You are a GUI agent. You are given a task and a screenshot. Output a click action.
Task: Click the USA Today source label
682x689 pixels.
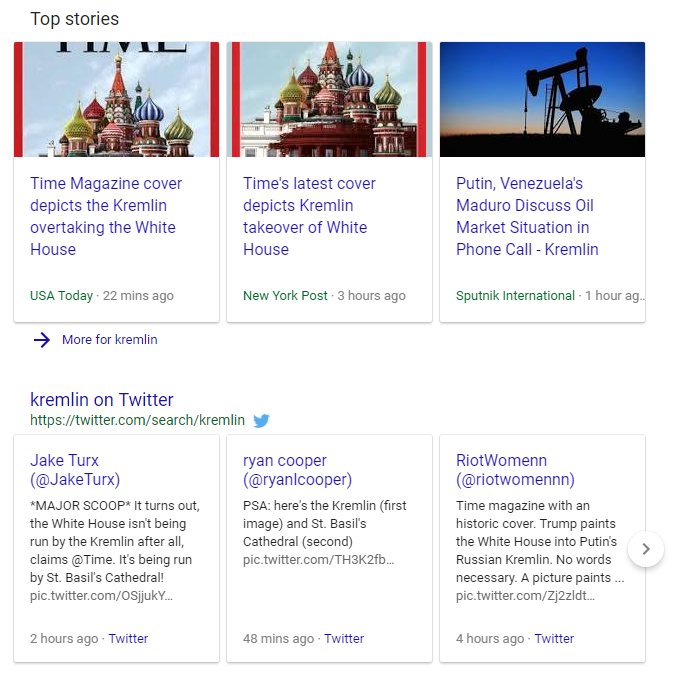(62, 296)
